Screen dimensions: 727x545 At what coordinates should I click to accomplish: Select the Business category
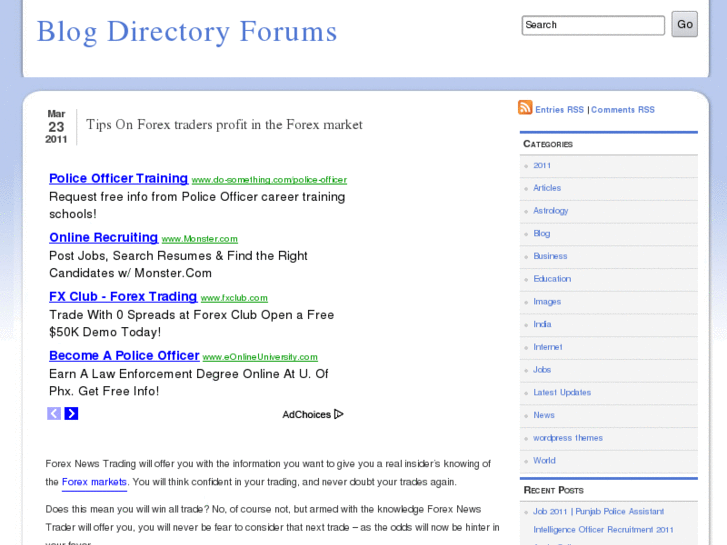point(550,256)
